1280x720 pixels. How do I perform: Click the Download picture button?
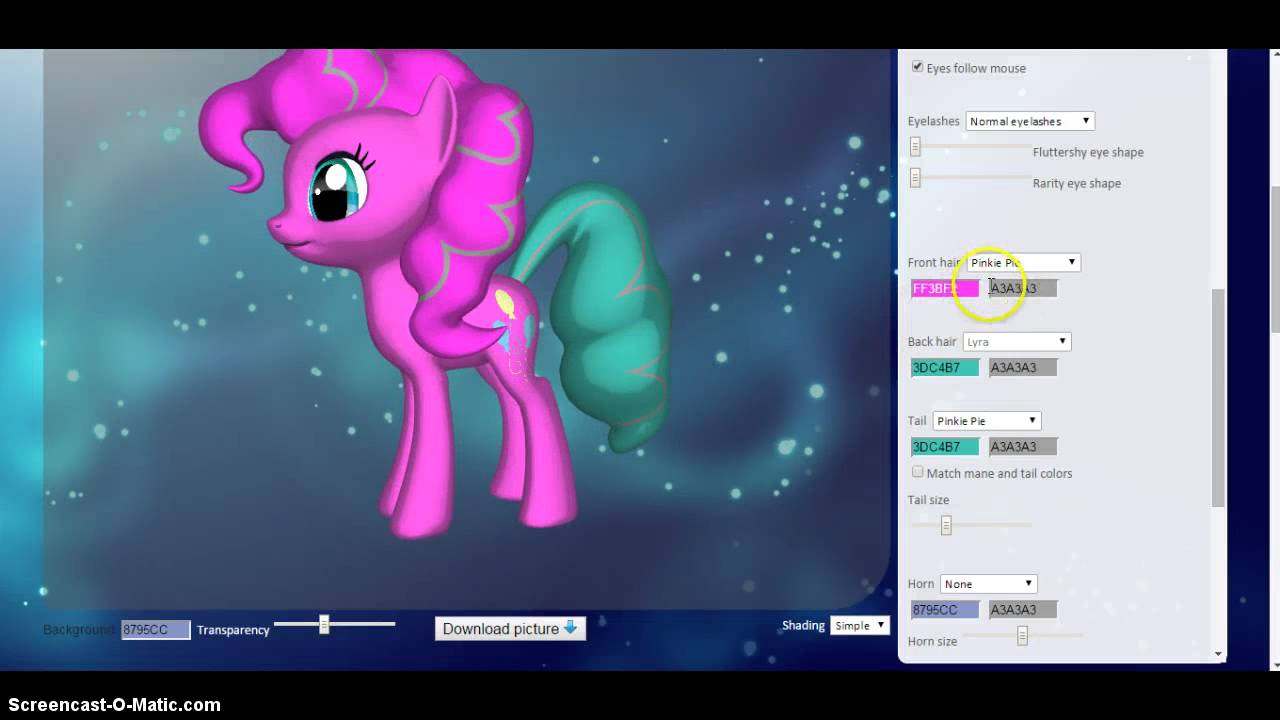point(510,628)
